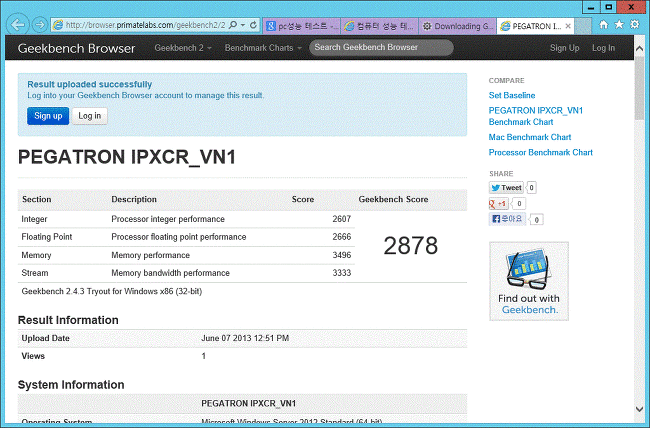
Task: Close the PEGATRON tab
Action: (568, 26)
